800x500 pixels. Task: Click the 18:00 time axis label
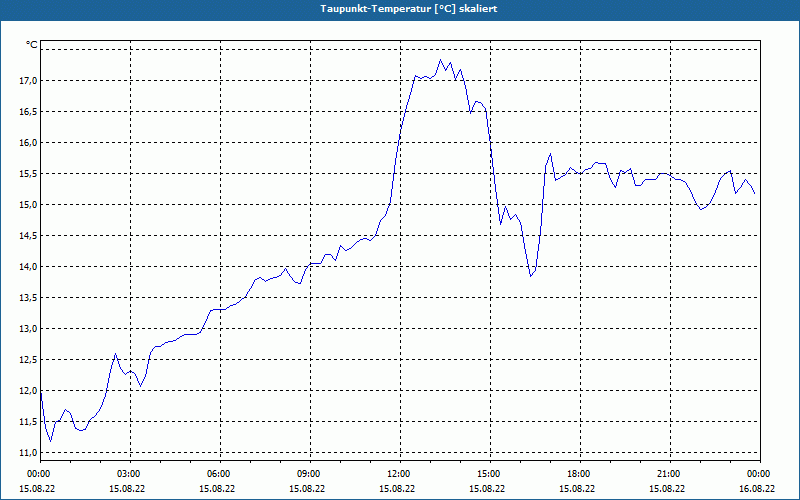(x=580, y=473)
